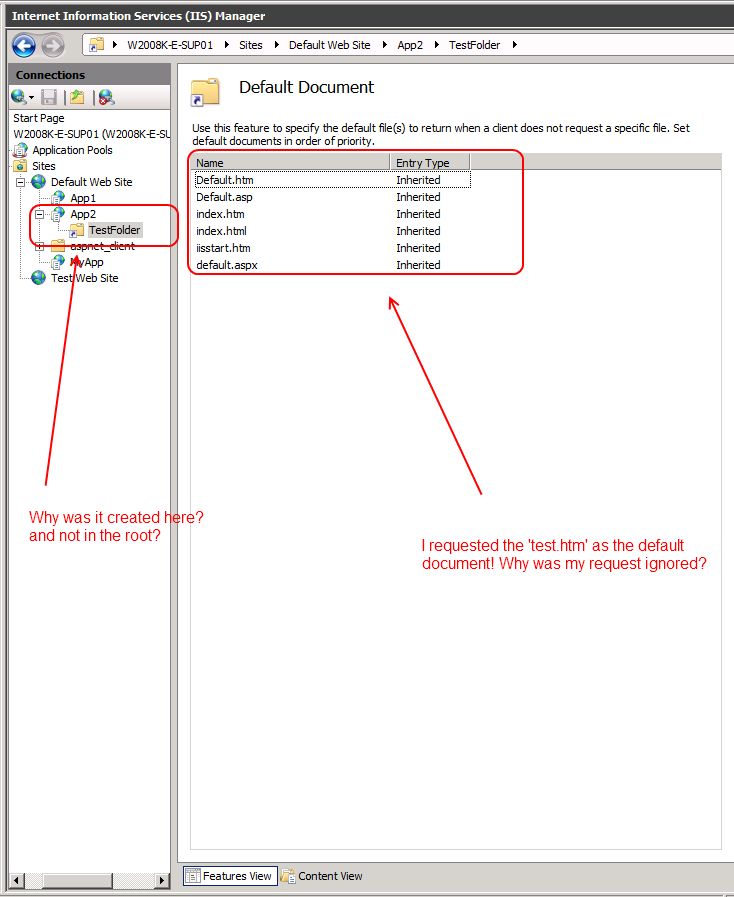
Task: Select the Sites tree node label
Action: (x=43, y=166)
